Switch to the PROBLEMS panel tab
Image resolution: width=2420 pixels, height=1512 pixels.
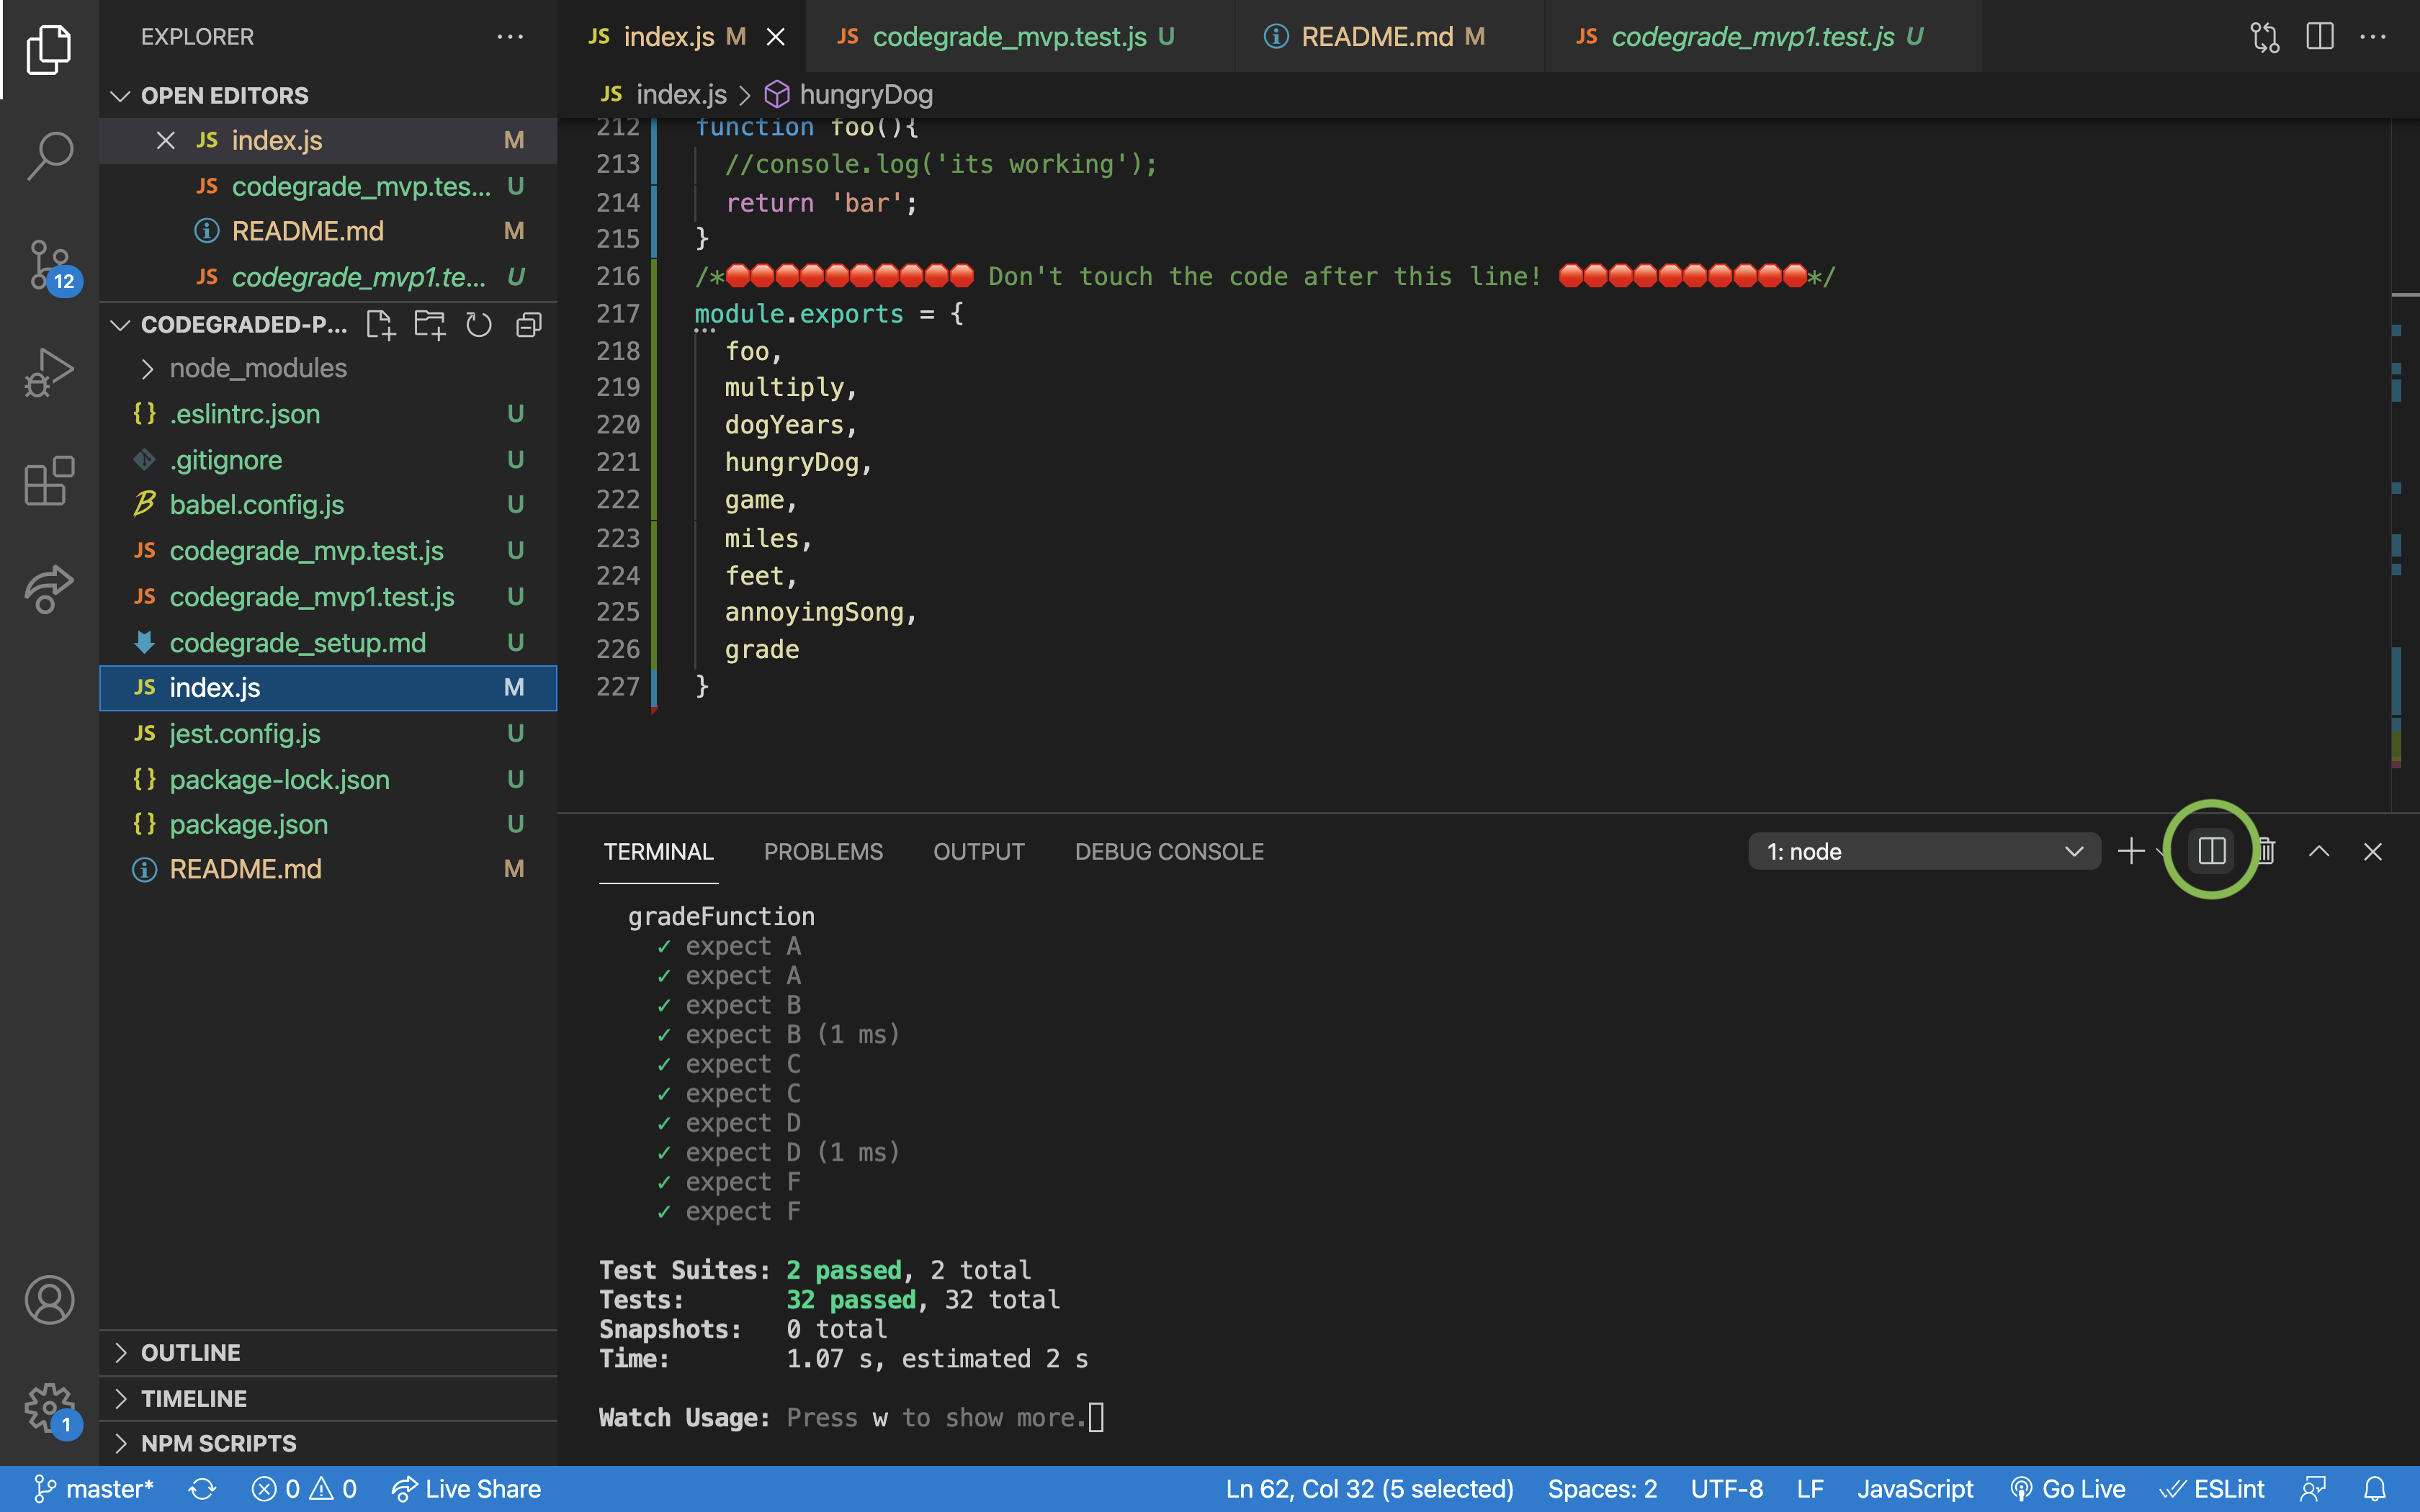tap(823, 851)
